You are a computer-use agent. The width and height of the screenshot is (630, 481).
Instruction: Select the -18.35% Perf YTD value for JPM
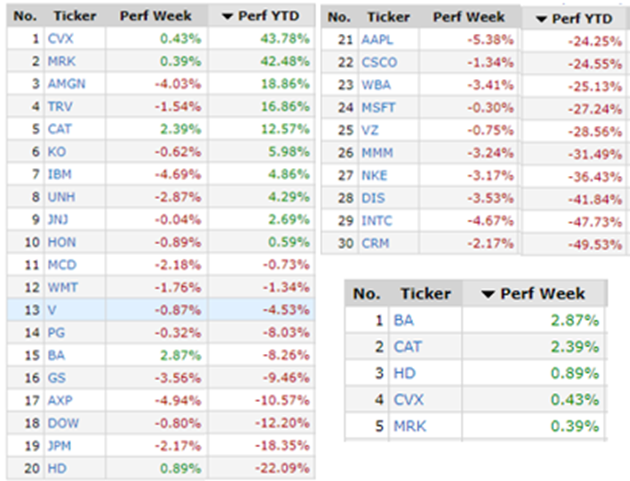coord(282,446)
